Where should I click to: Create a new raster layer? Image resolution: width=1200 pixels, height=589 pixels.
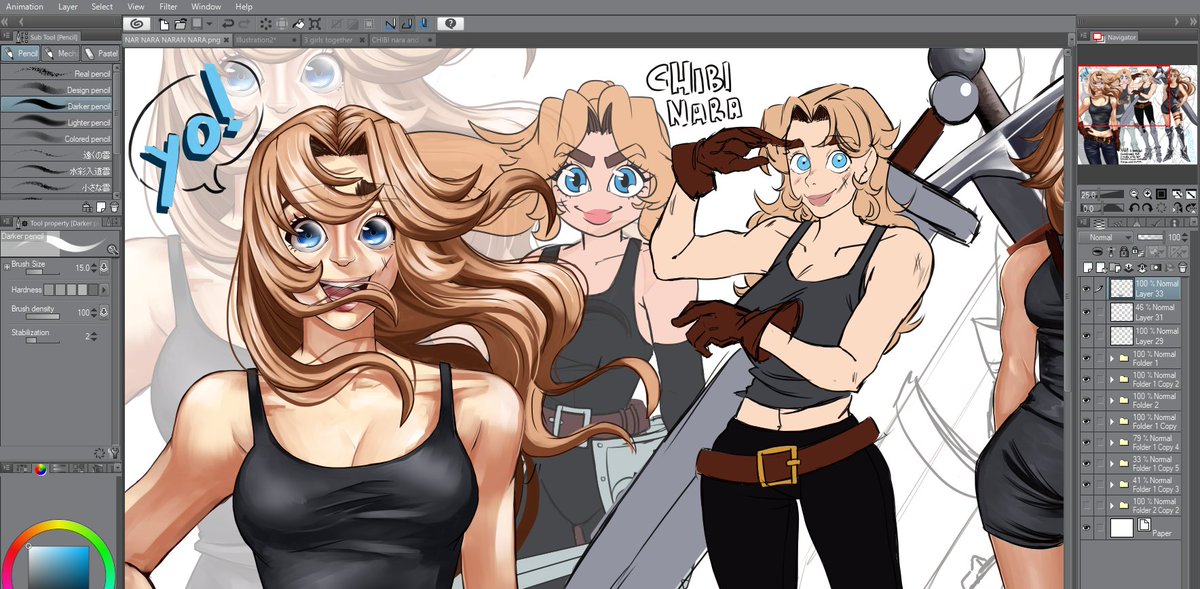(x=1087, y=268)
